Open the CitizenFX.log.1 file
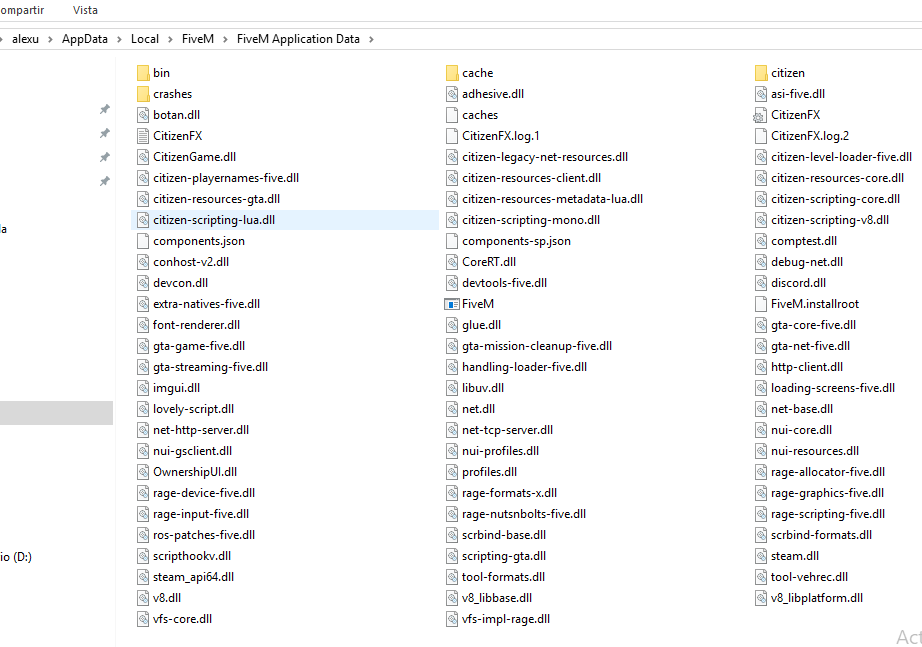Screen dimensions: 922x647 pyautogui.click(x=499, y=135)
